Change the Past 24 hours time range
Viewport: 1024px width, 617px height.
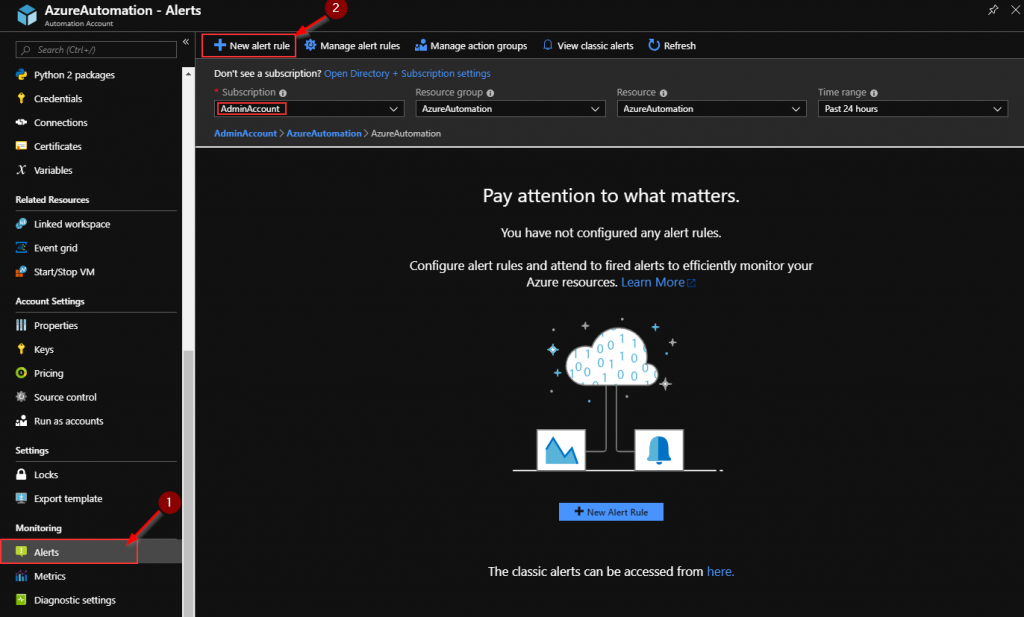coord(912,108)
